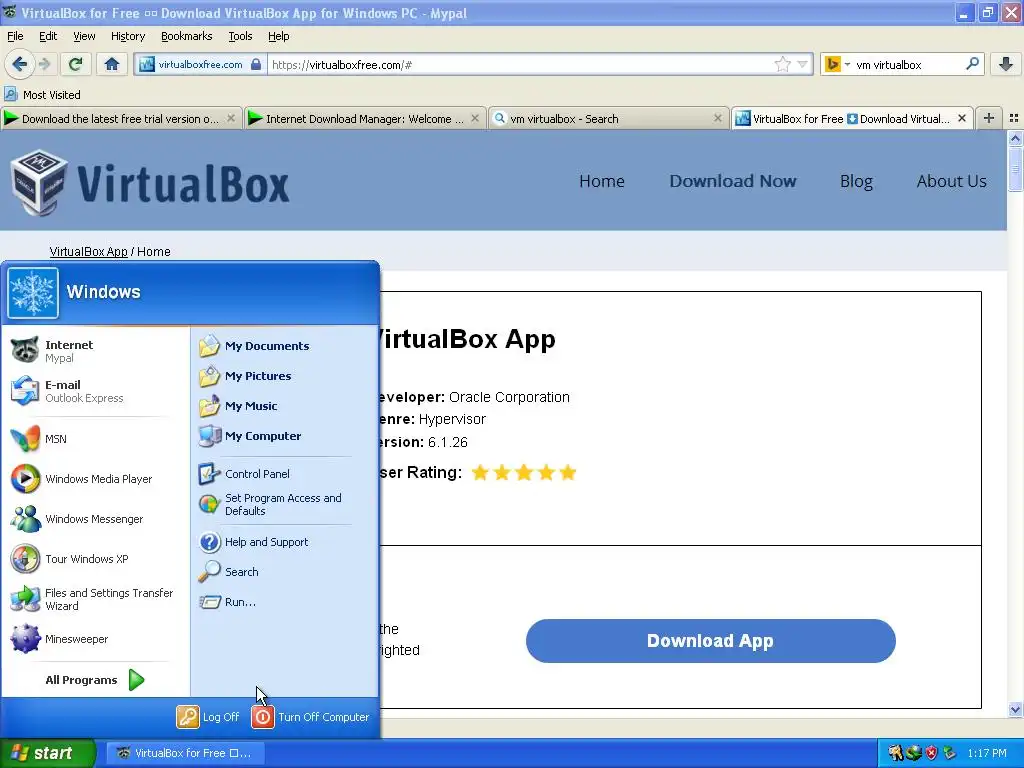Open Set Program Access and Defaults
Viewport: 1024px width, 768px height.
285,504
